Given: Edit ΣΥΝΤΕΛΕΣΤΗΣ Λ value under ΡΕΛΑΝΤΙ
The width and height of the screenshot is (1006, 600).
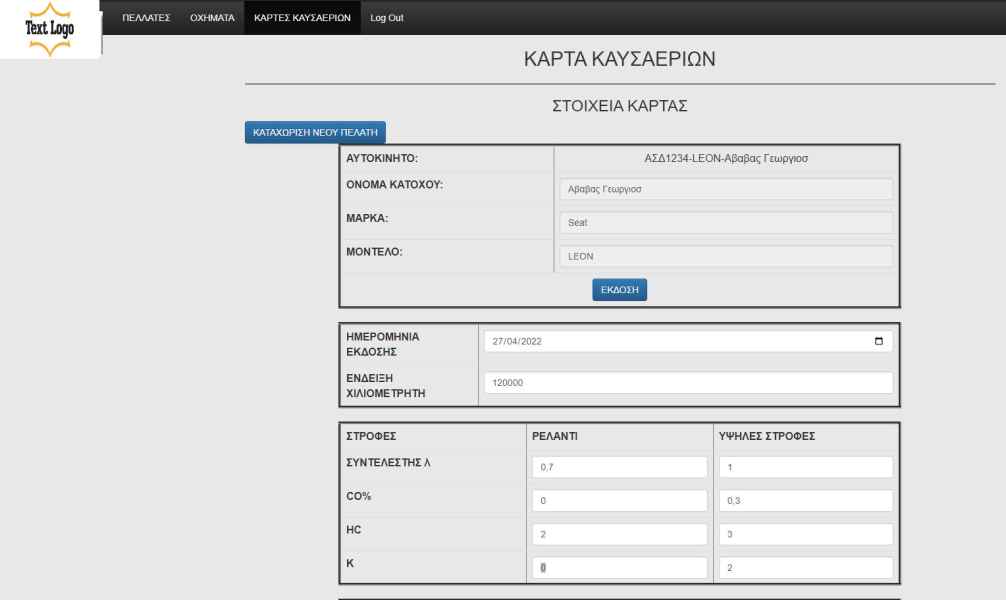Looking at the screenshot, I should coord(619,467).
